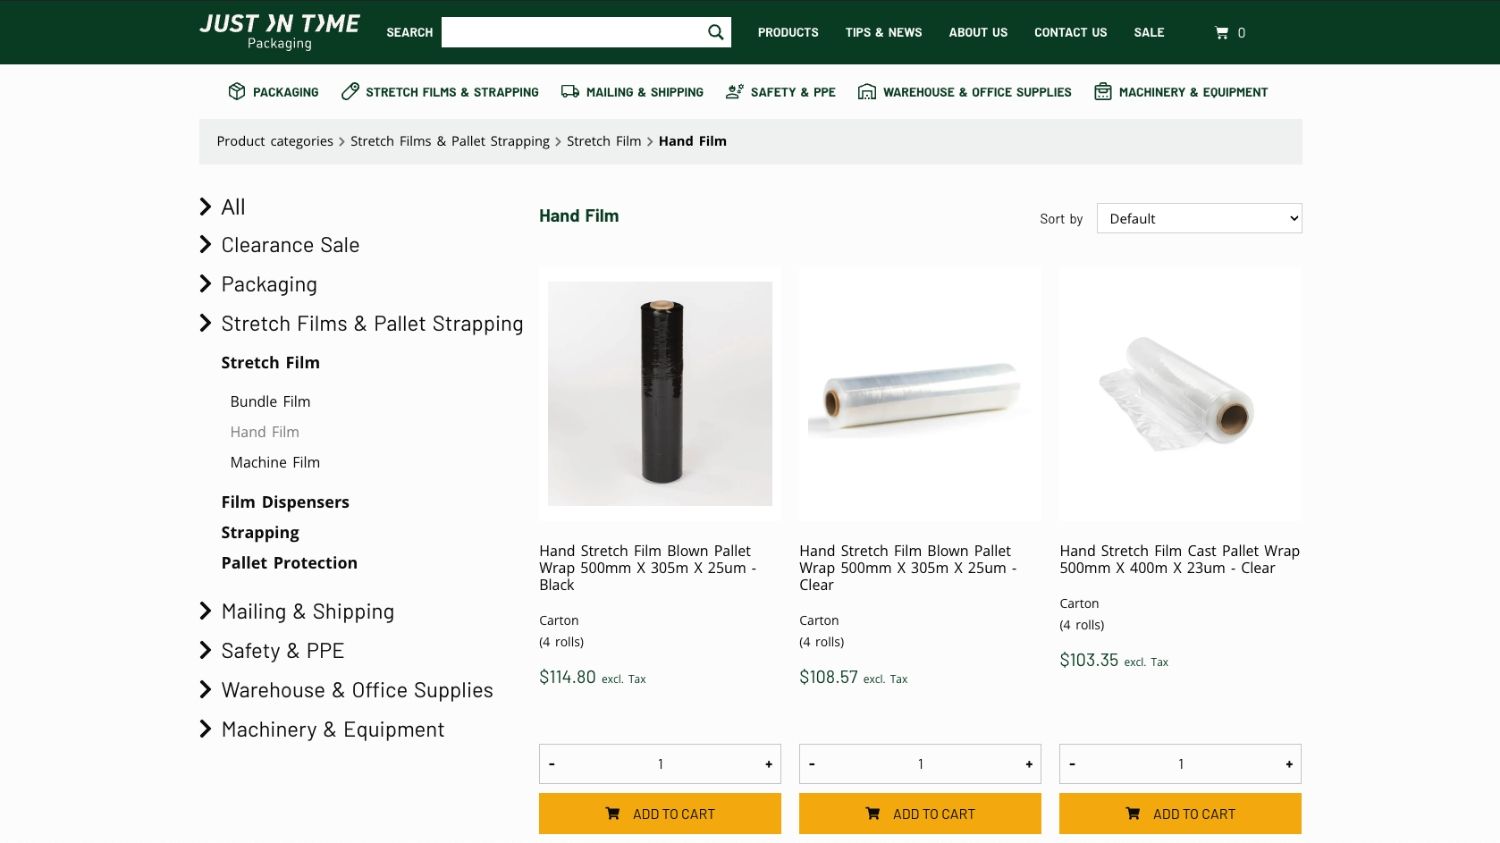Open the Cast Pallet Wrap product thumbnail
Screen dimensions: 1500x843
[x=1180, y=394]
